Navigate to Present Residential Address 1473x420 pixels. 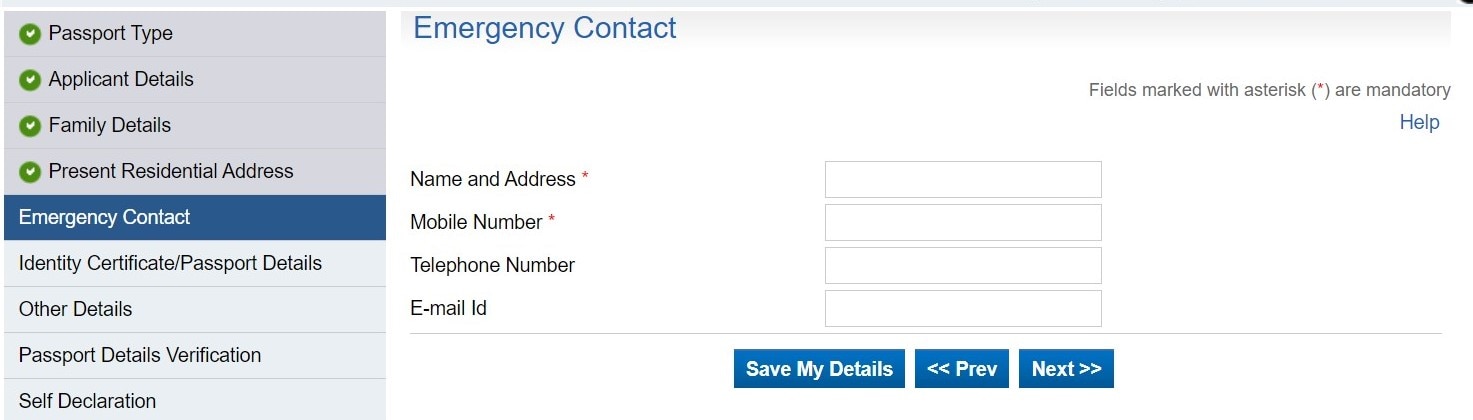pos(171,172)
